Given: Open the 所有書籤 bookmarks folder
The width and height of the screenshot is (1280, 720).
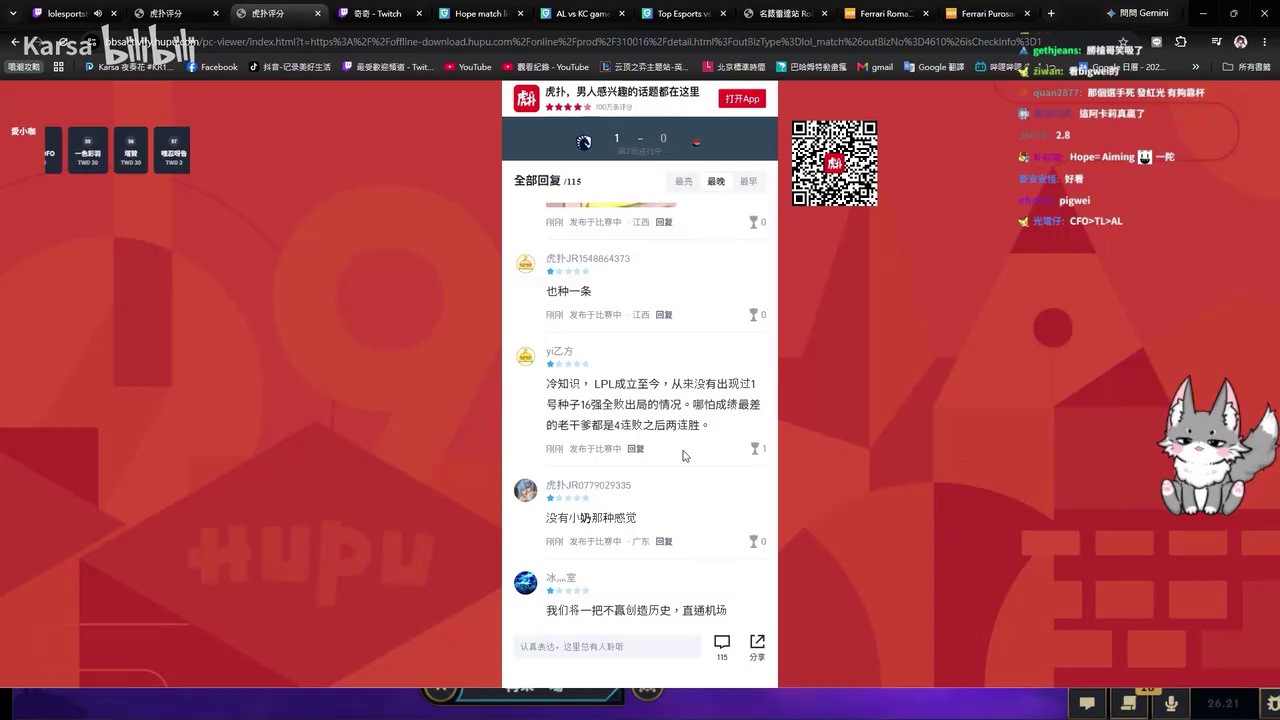Looking at the screenshot, I should (x=1247, y=67).
